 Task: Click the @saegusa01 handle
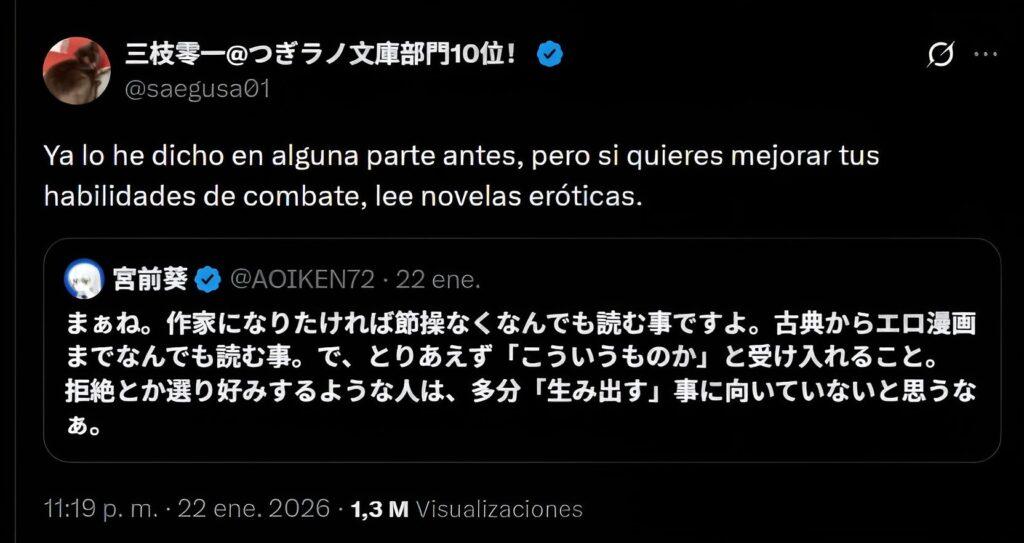click(197, 89)
